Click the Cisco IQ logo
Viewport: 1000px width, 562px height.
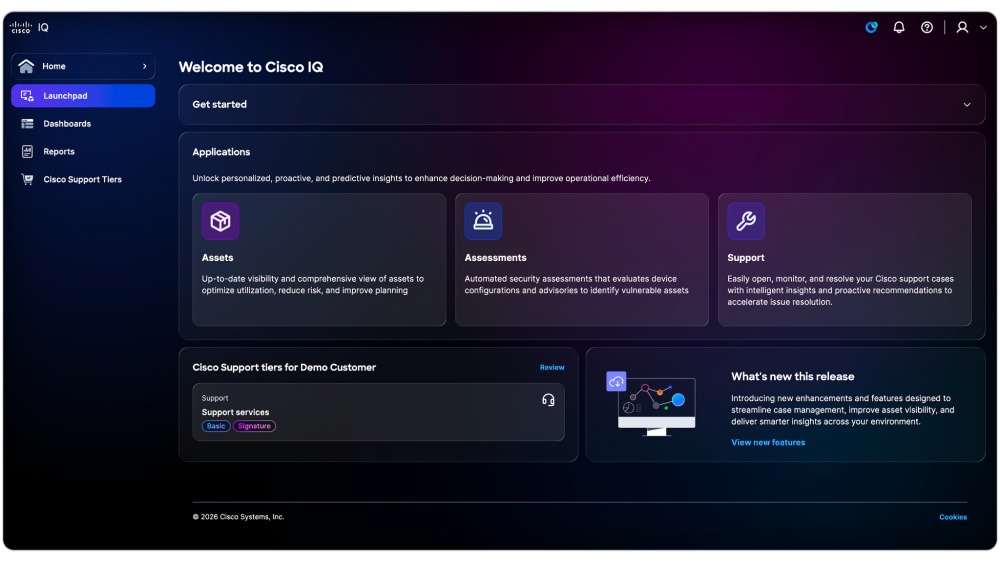[x=29, y=27]
